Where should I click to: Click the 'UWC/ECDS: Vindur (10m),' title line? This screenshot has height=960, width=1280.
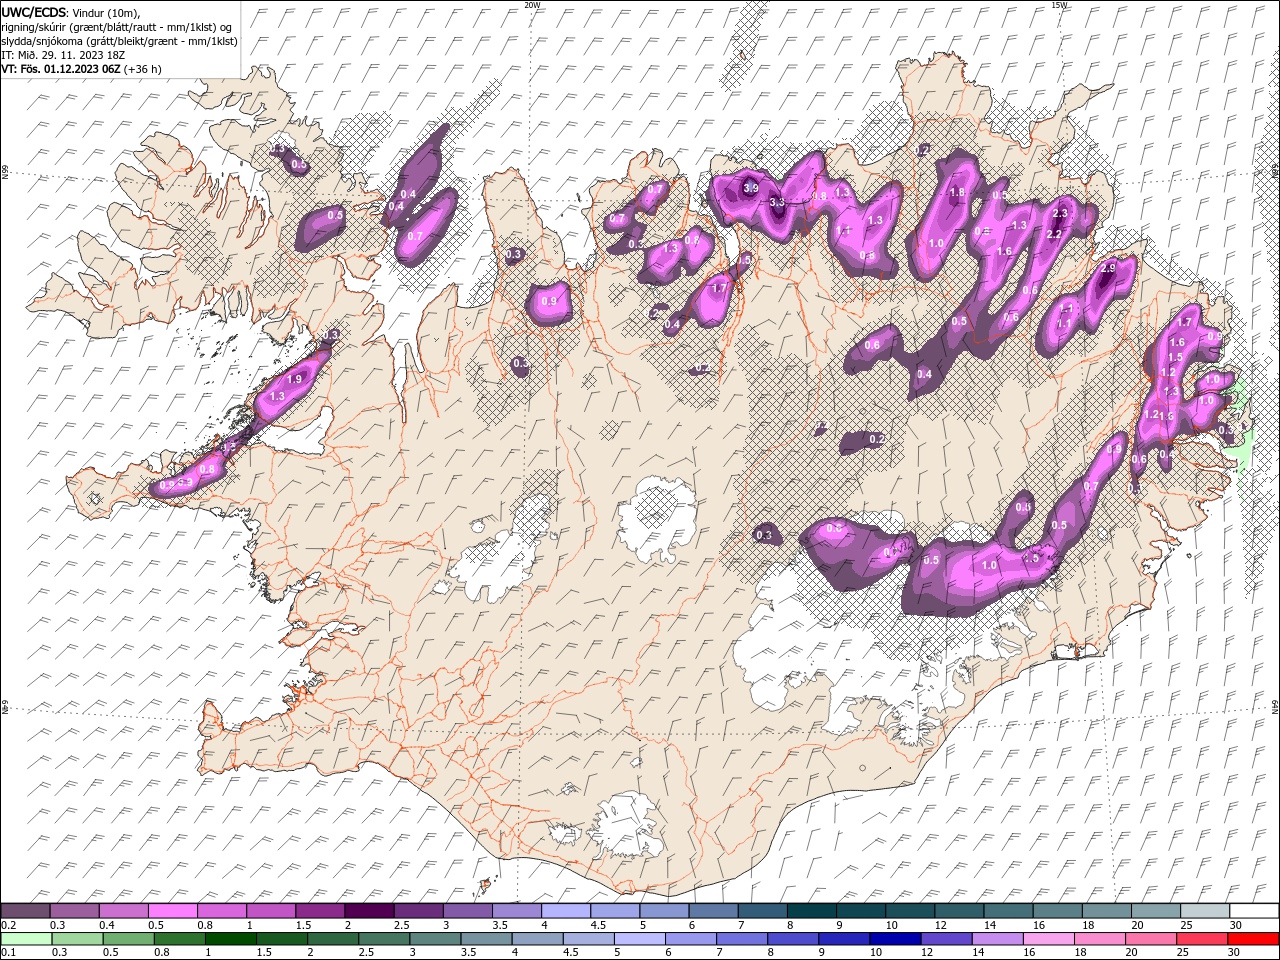(71, 12)
